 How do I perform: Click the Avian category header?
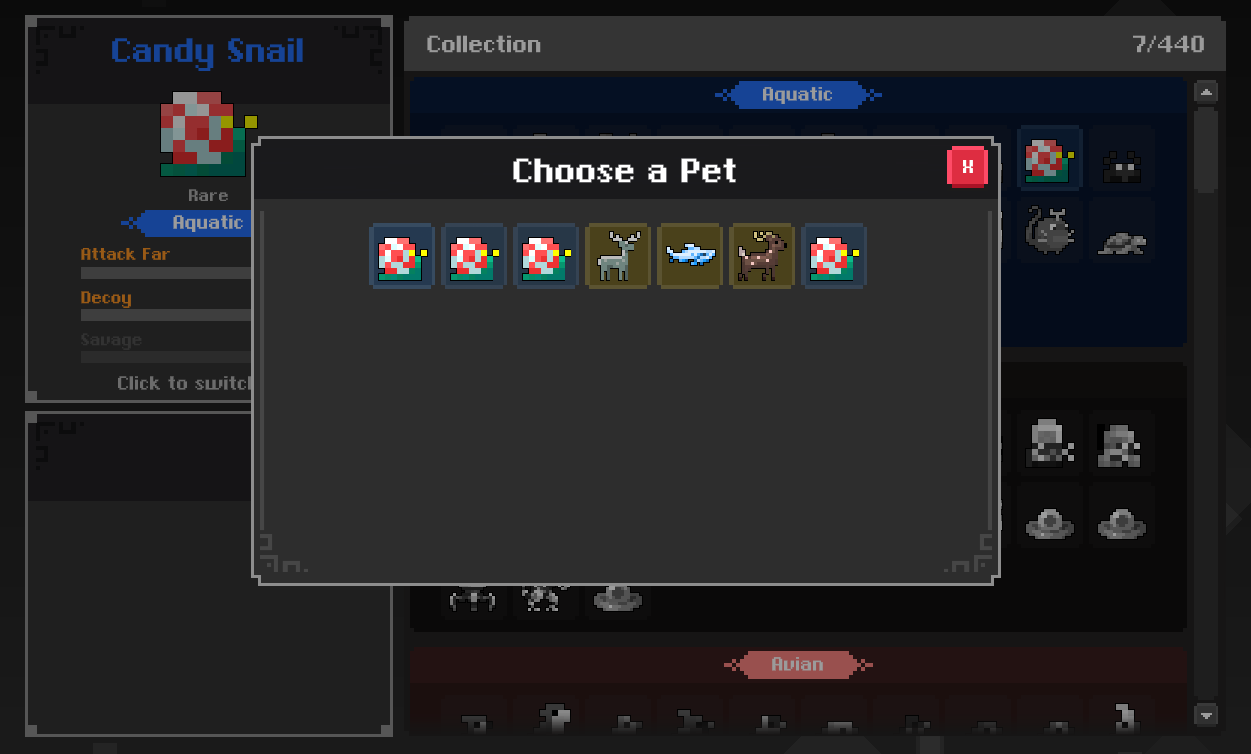[x=797, y=664]
